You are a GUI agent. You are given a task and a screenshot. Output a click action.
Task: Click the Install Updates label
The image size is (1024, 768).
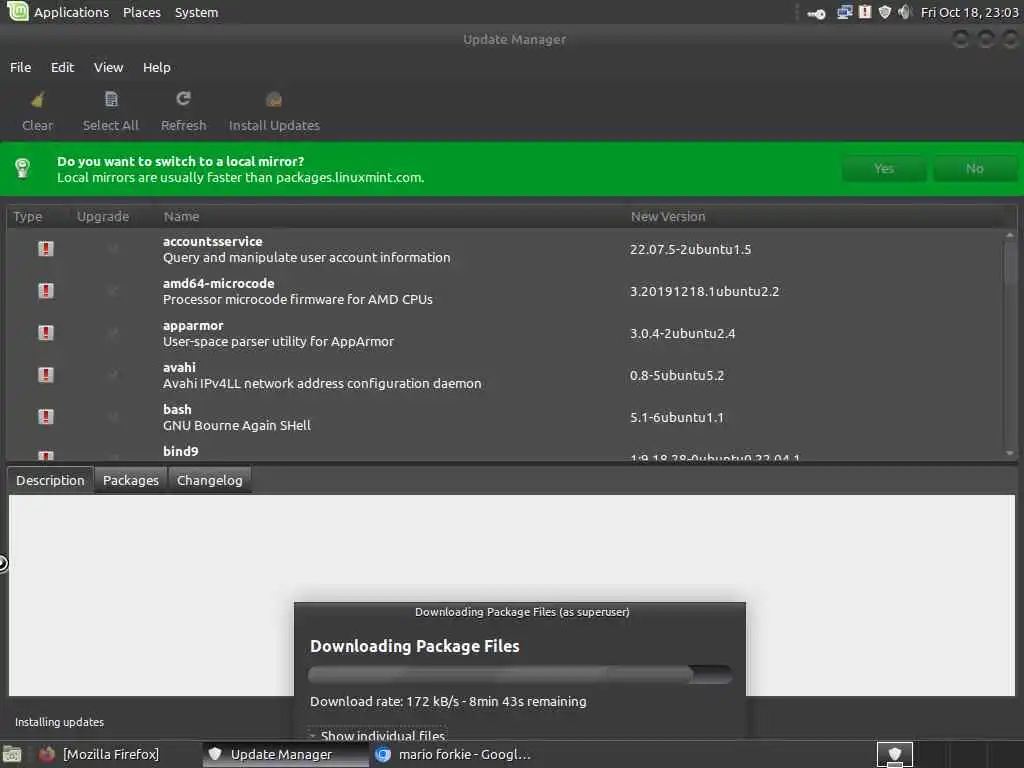274,125
